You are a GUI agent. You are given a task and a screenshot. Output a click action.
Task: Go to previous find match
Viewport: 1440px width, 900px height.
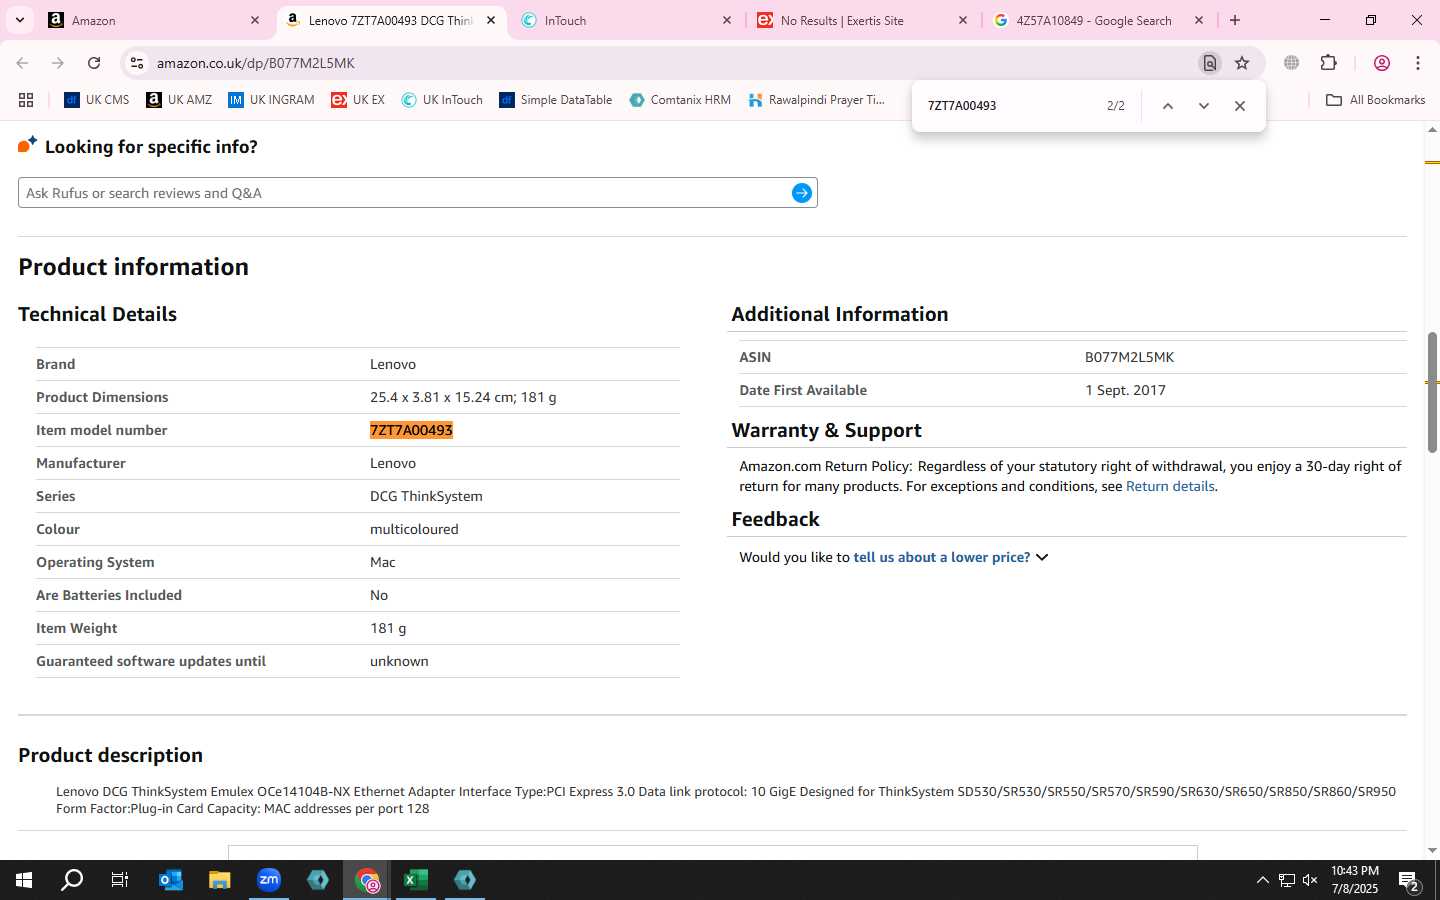click(x=1167, y=106)
